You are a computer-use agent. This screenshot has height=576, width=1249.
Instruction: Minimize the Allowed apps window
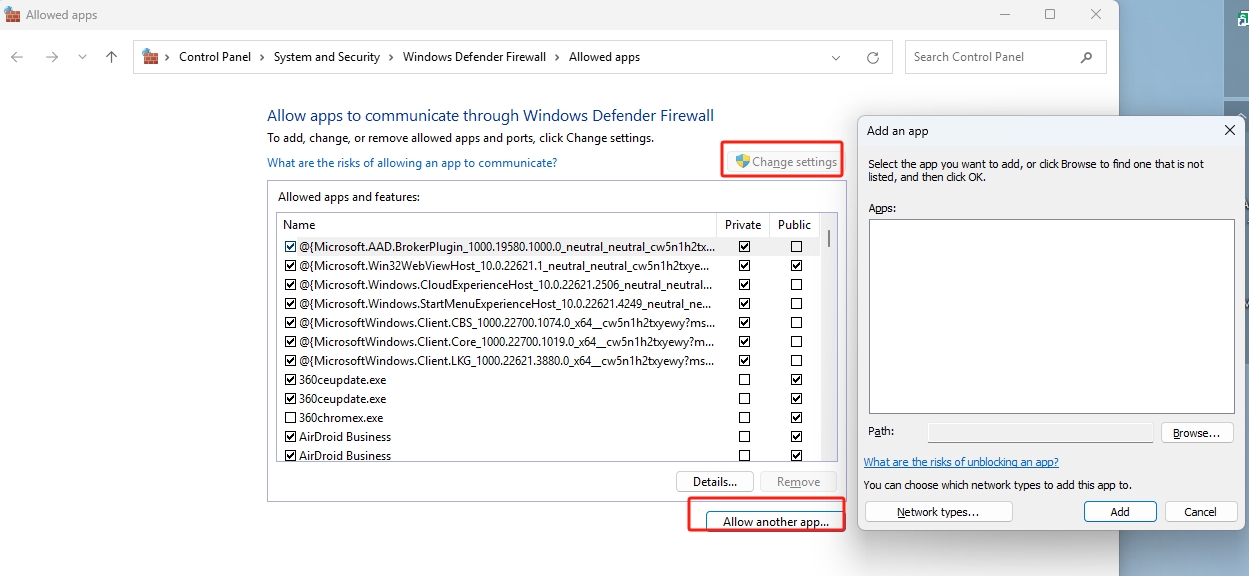[x=1003, y=14]
